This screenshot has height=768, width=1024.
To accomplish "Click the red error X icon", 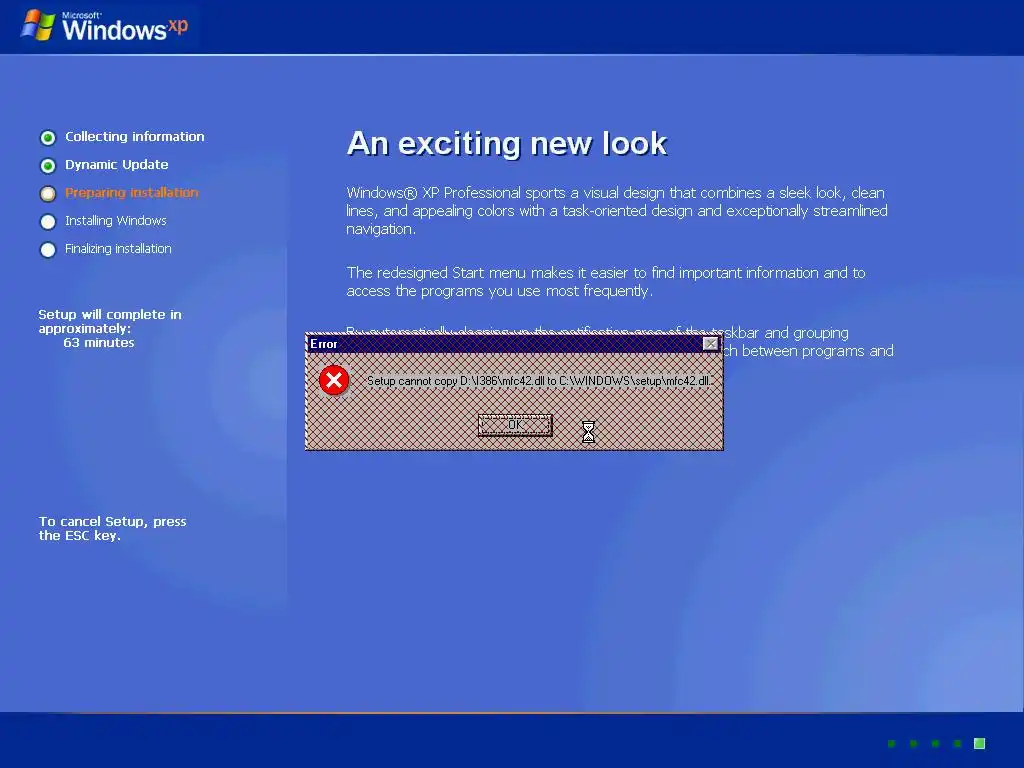I will 334,380.
